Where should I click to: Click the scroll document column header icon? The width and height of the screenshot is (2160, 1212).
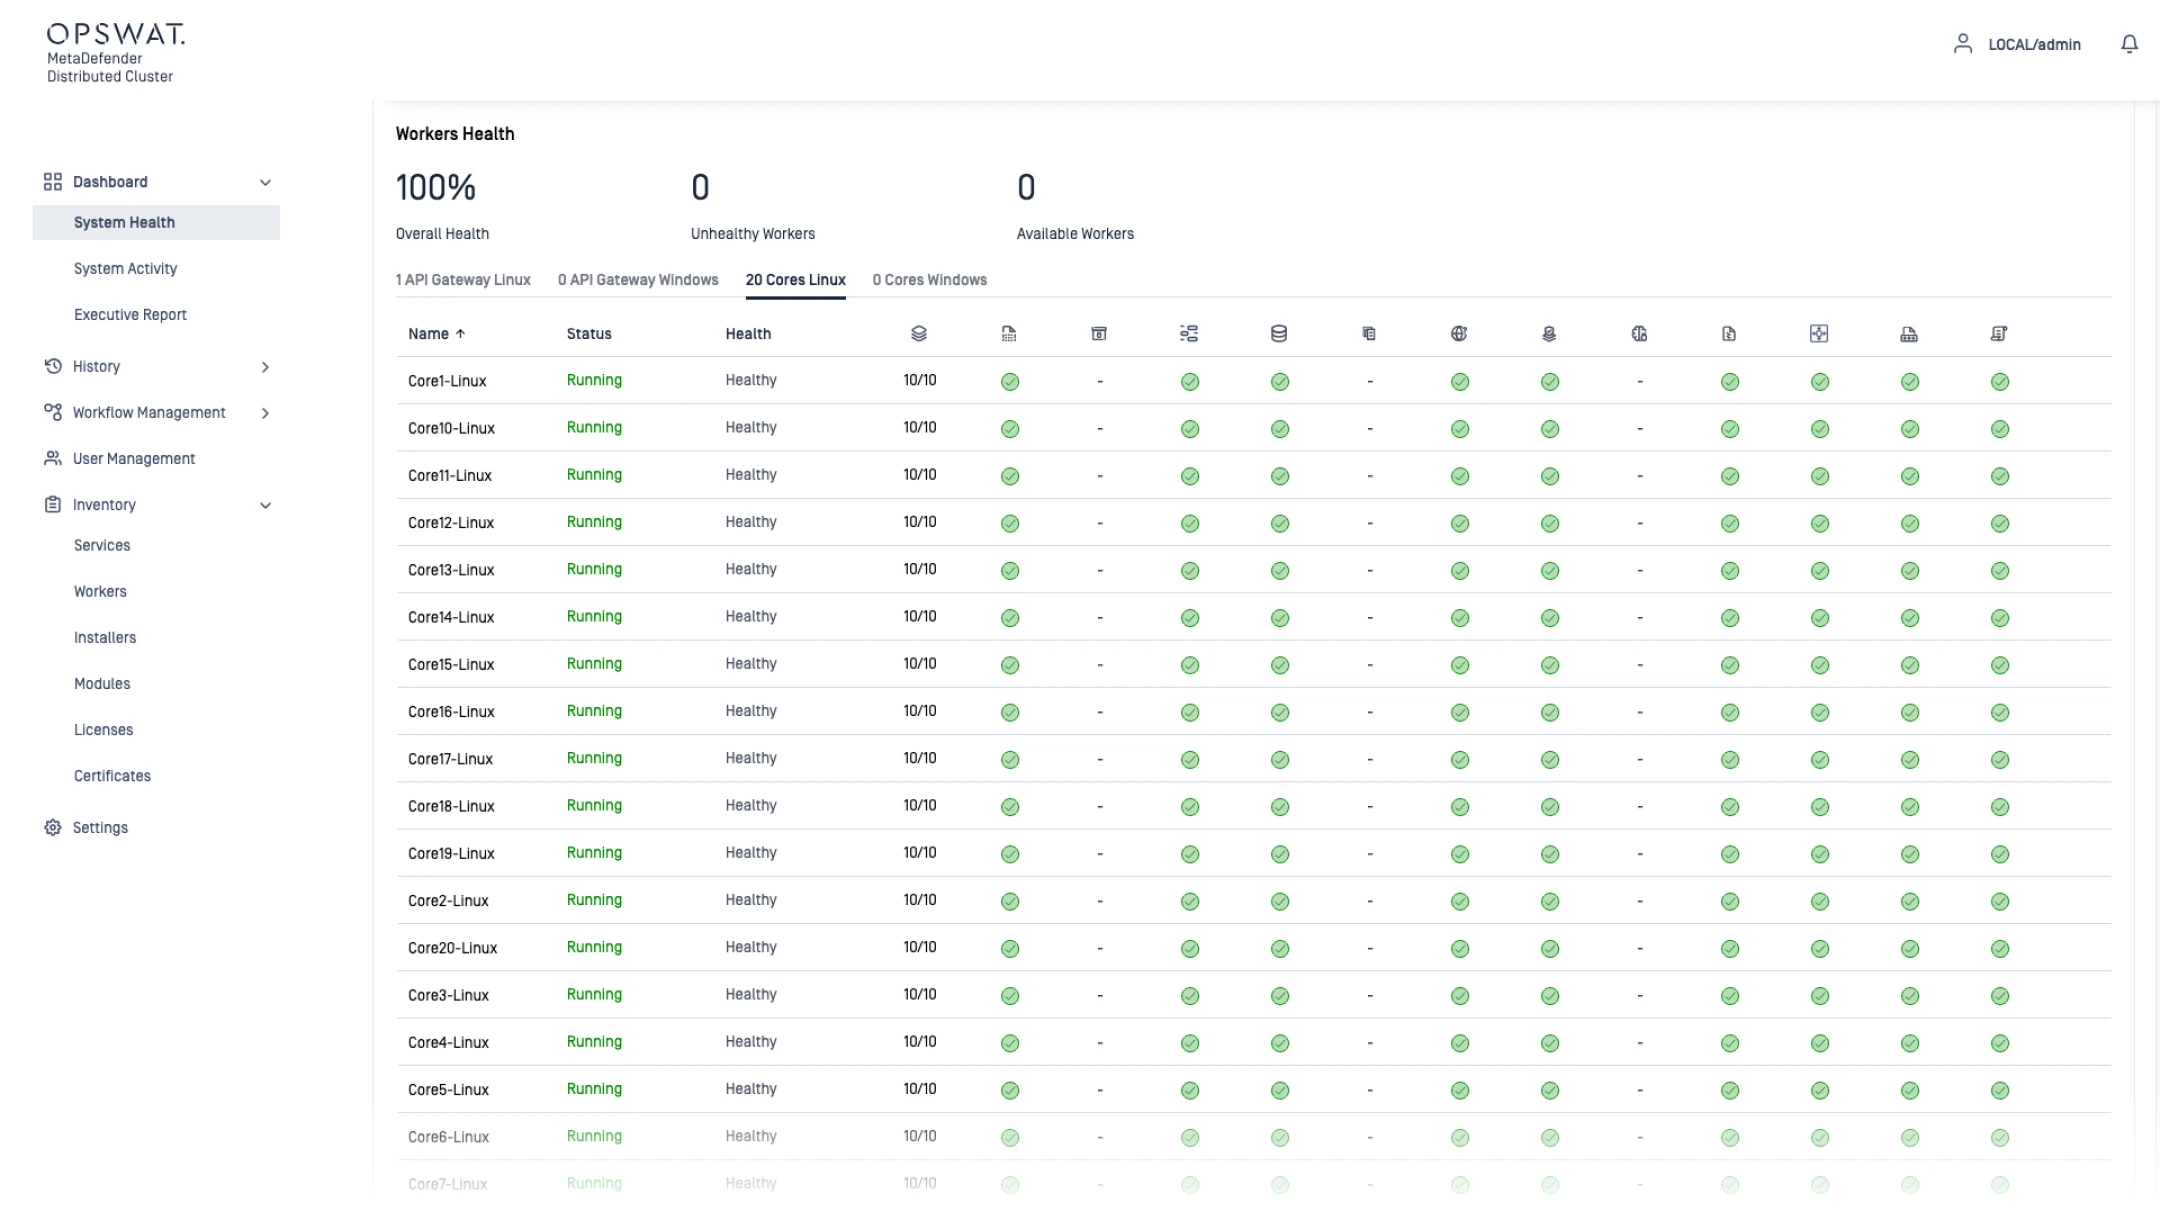coord(1998,334)
